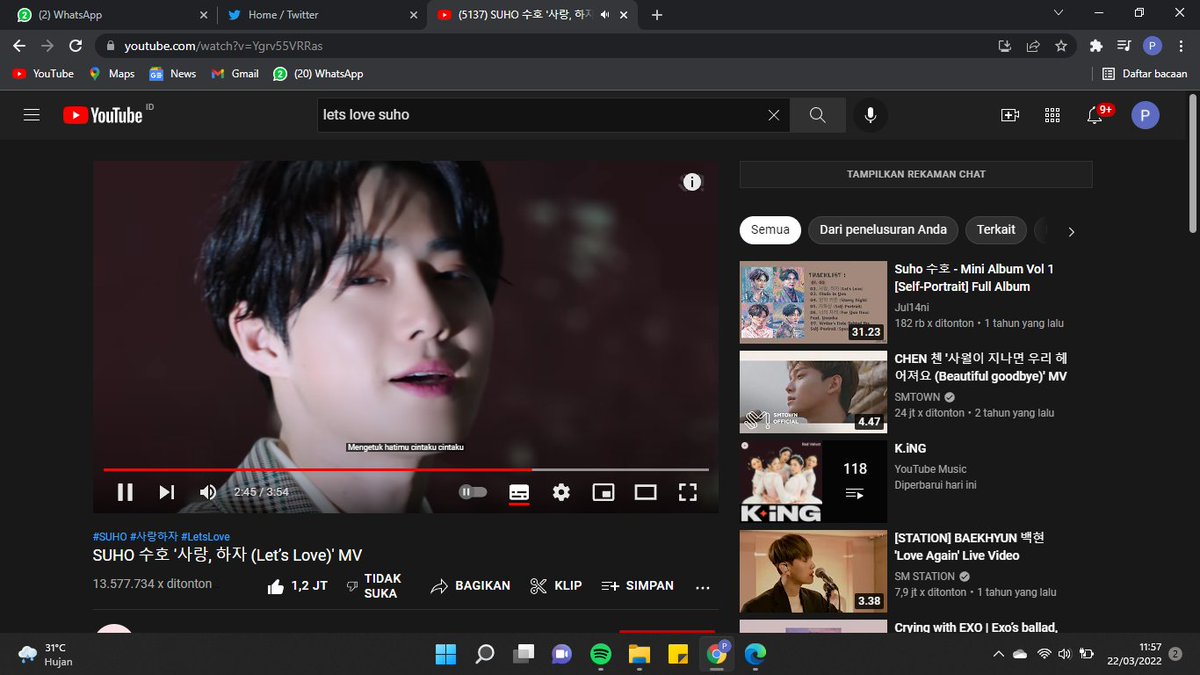1200x675 pixels.
Task: Select 'Dari penelusuran Anda' chip
Action: [x=883, y=230]
